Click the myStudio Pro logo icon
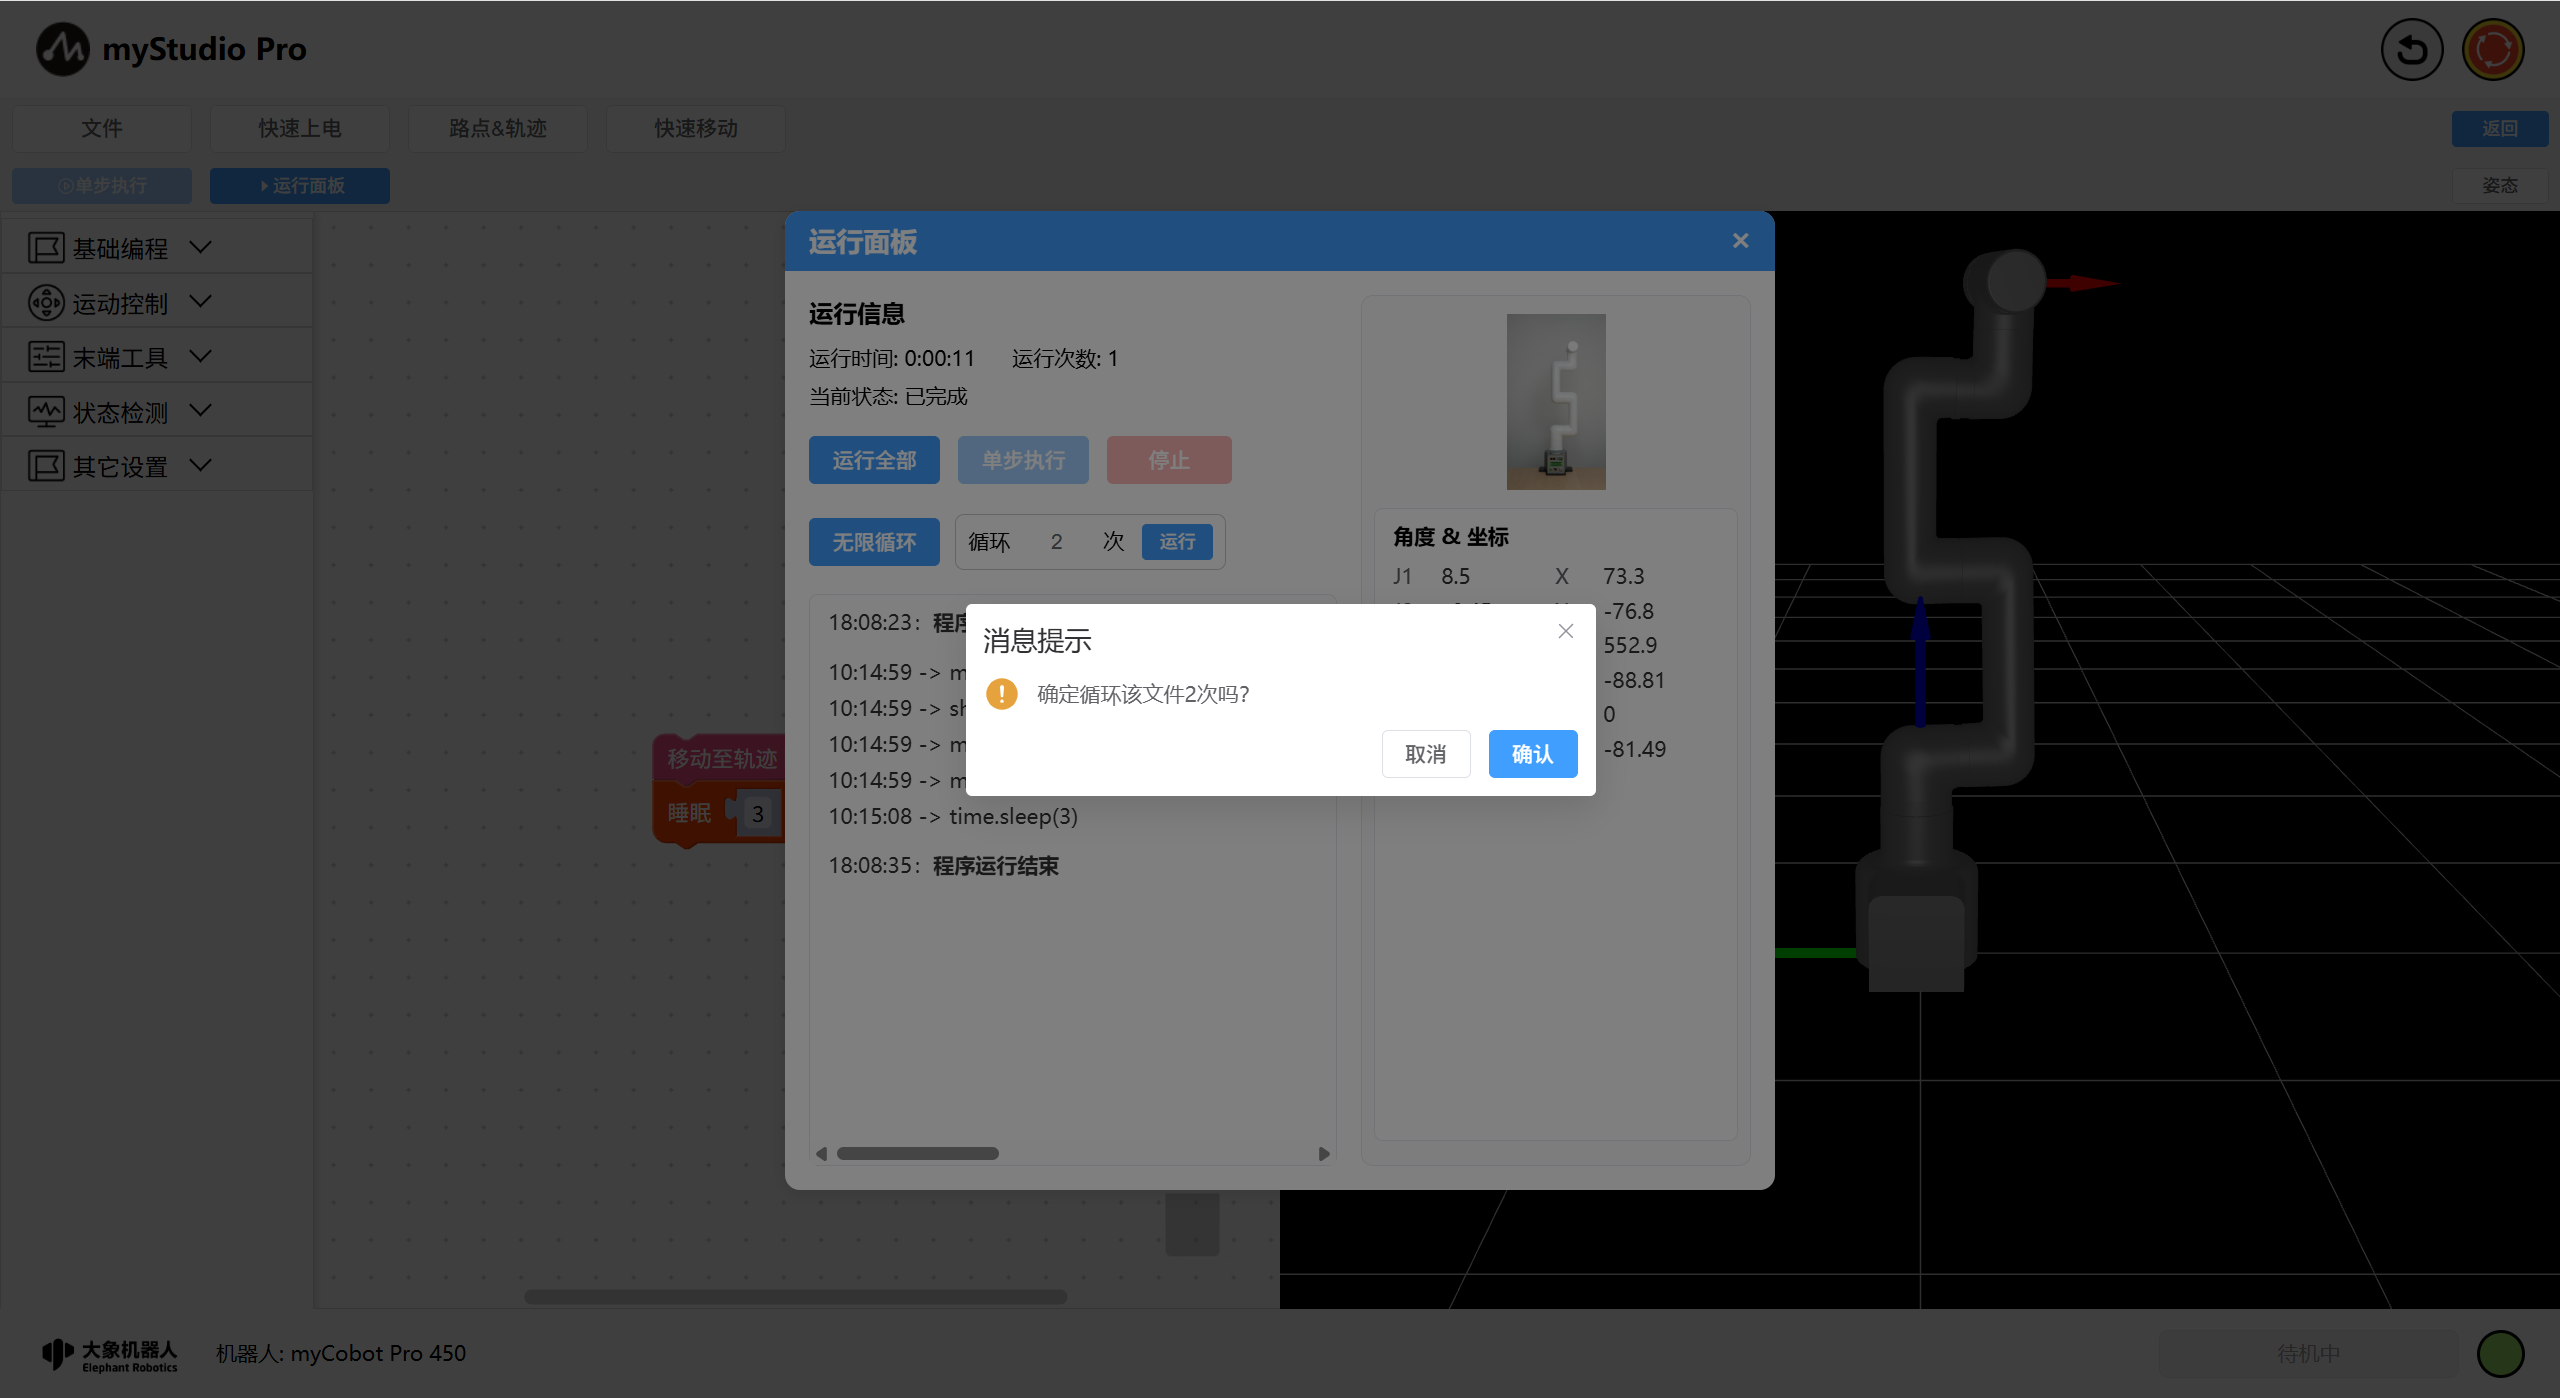 point(63,49)
